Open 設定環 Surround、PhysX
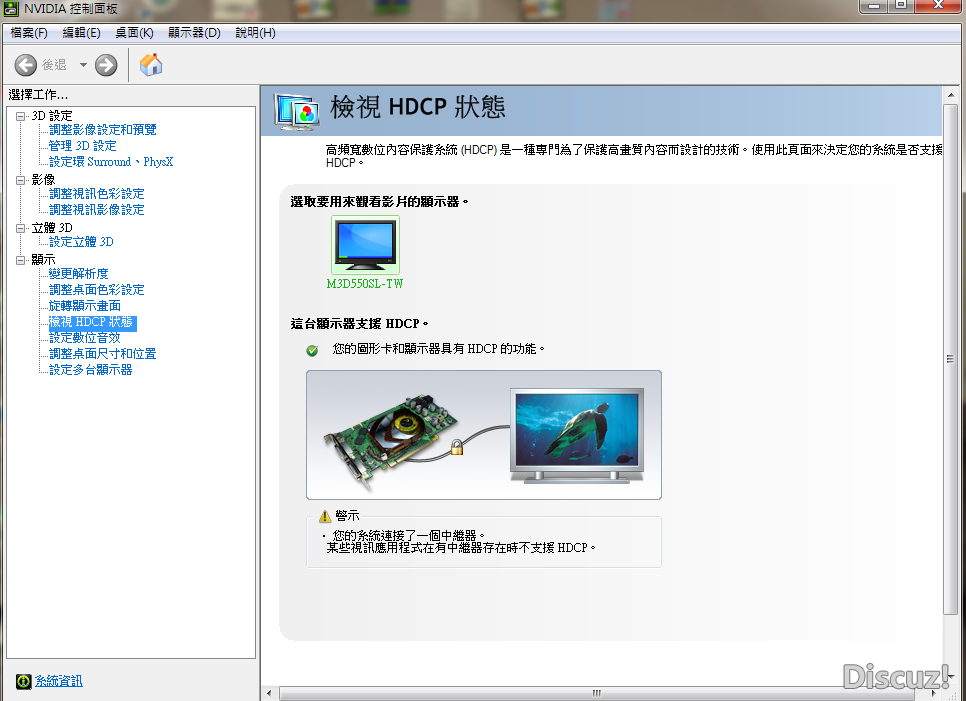Viewport: 966px width, 701px height. [111, 162]
